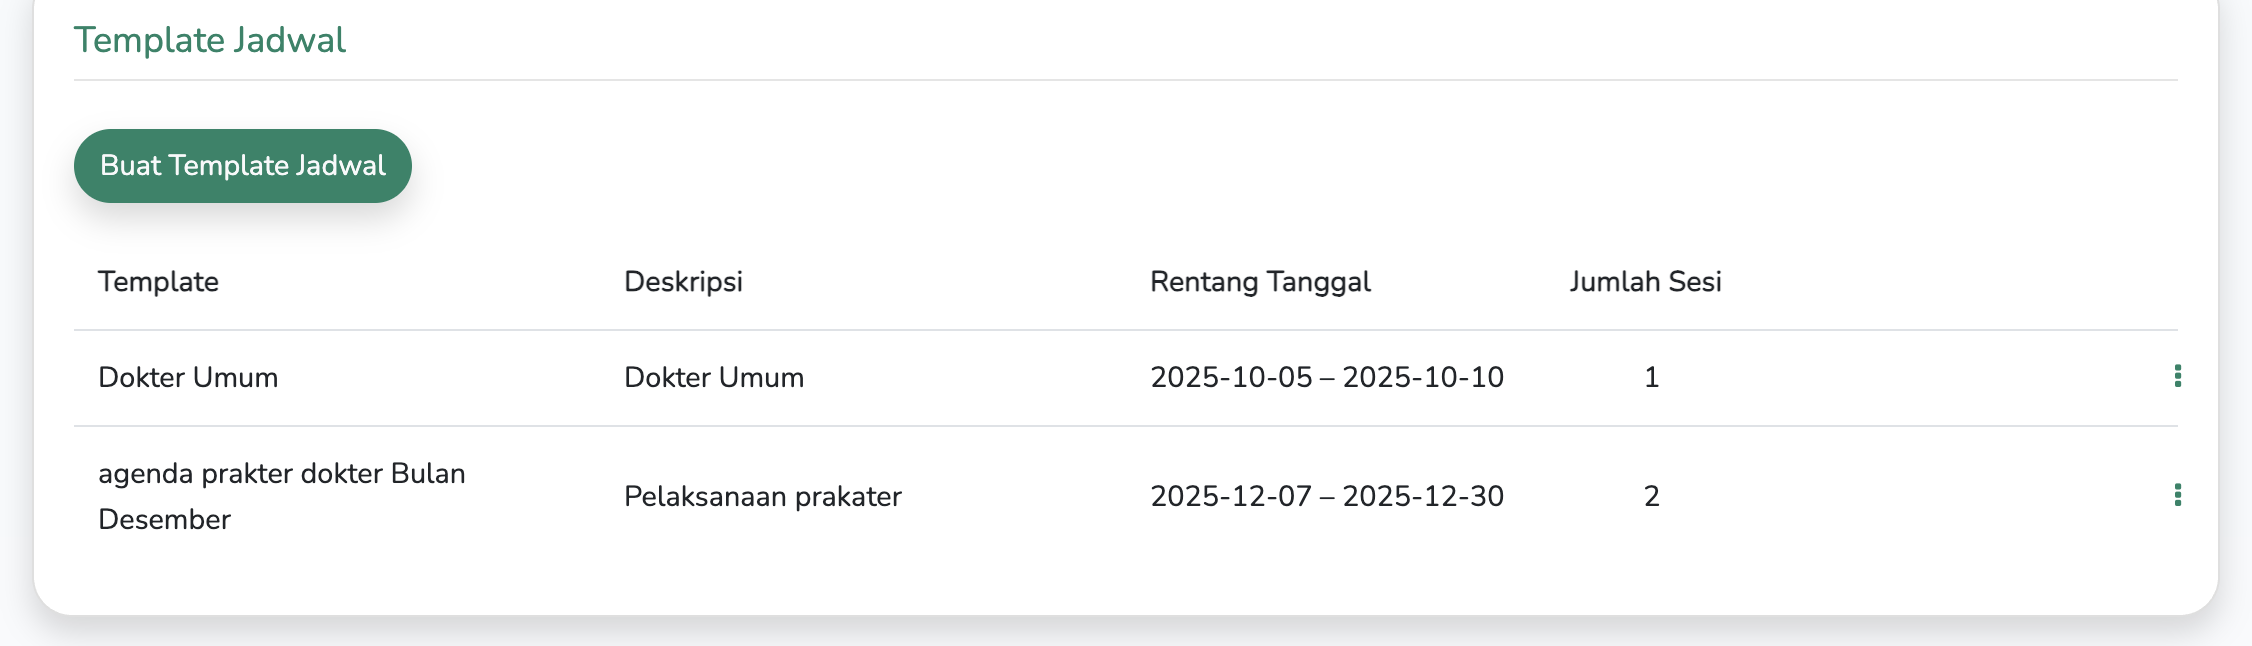The image size is (2252, 646).
Task: Click the Template Jadwal section heading
Action: pos(210,40)
